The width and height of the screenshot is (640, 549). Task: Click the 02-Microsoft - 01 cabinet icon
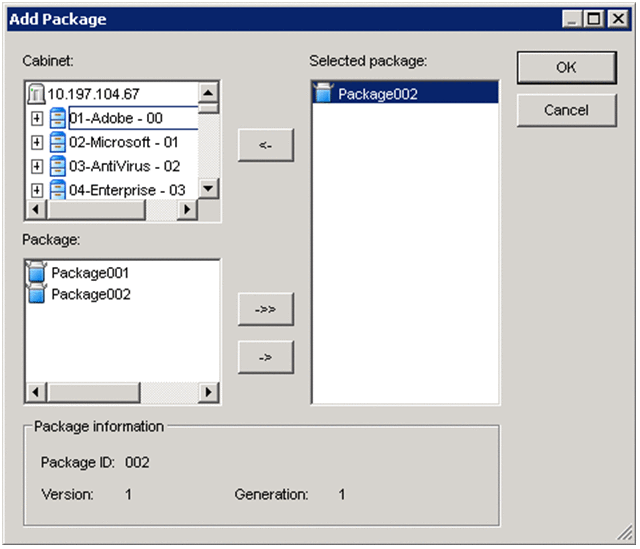[x=58, y=142]
